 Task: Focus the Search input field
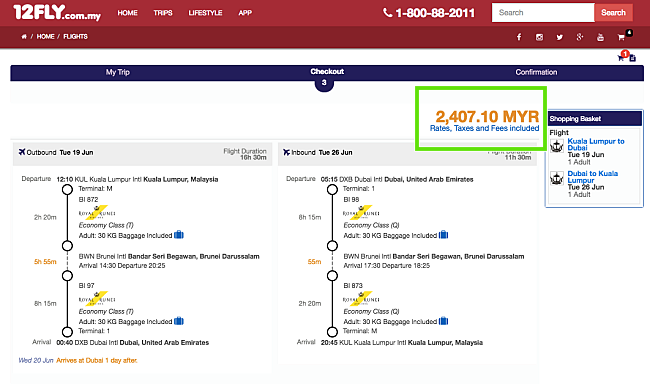543,12
